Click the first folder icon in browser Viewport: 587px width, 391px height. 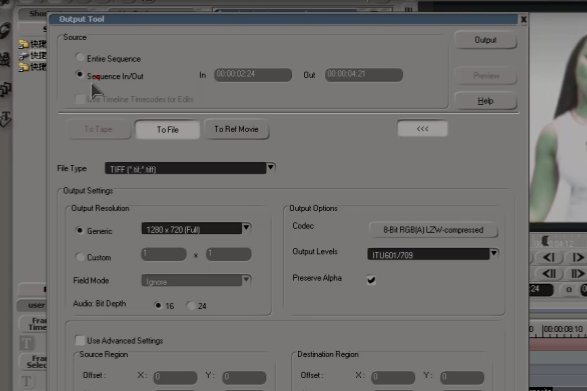tap(24, 44)
